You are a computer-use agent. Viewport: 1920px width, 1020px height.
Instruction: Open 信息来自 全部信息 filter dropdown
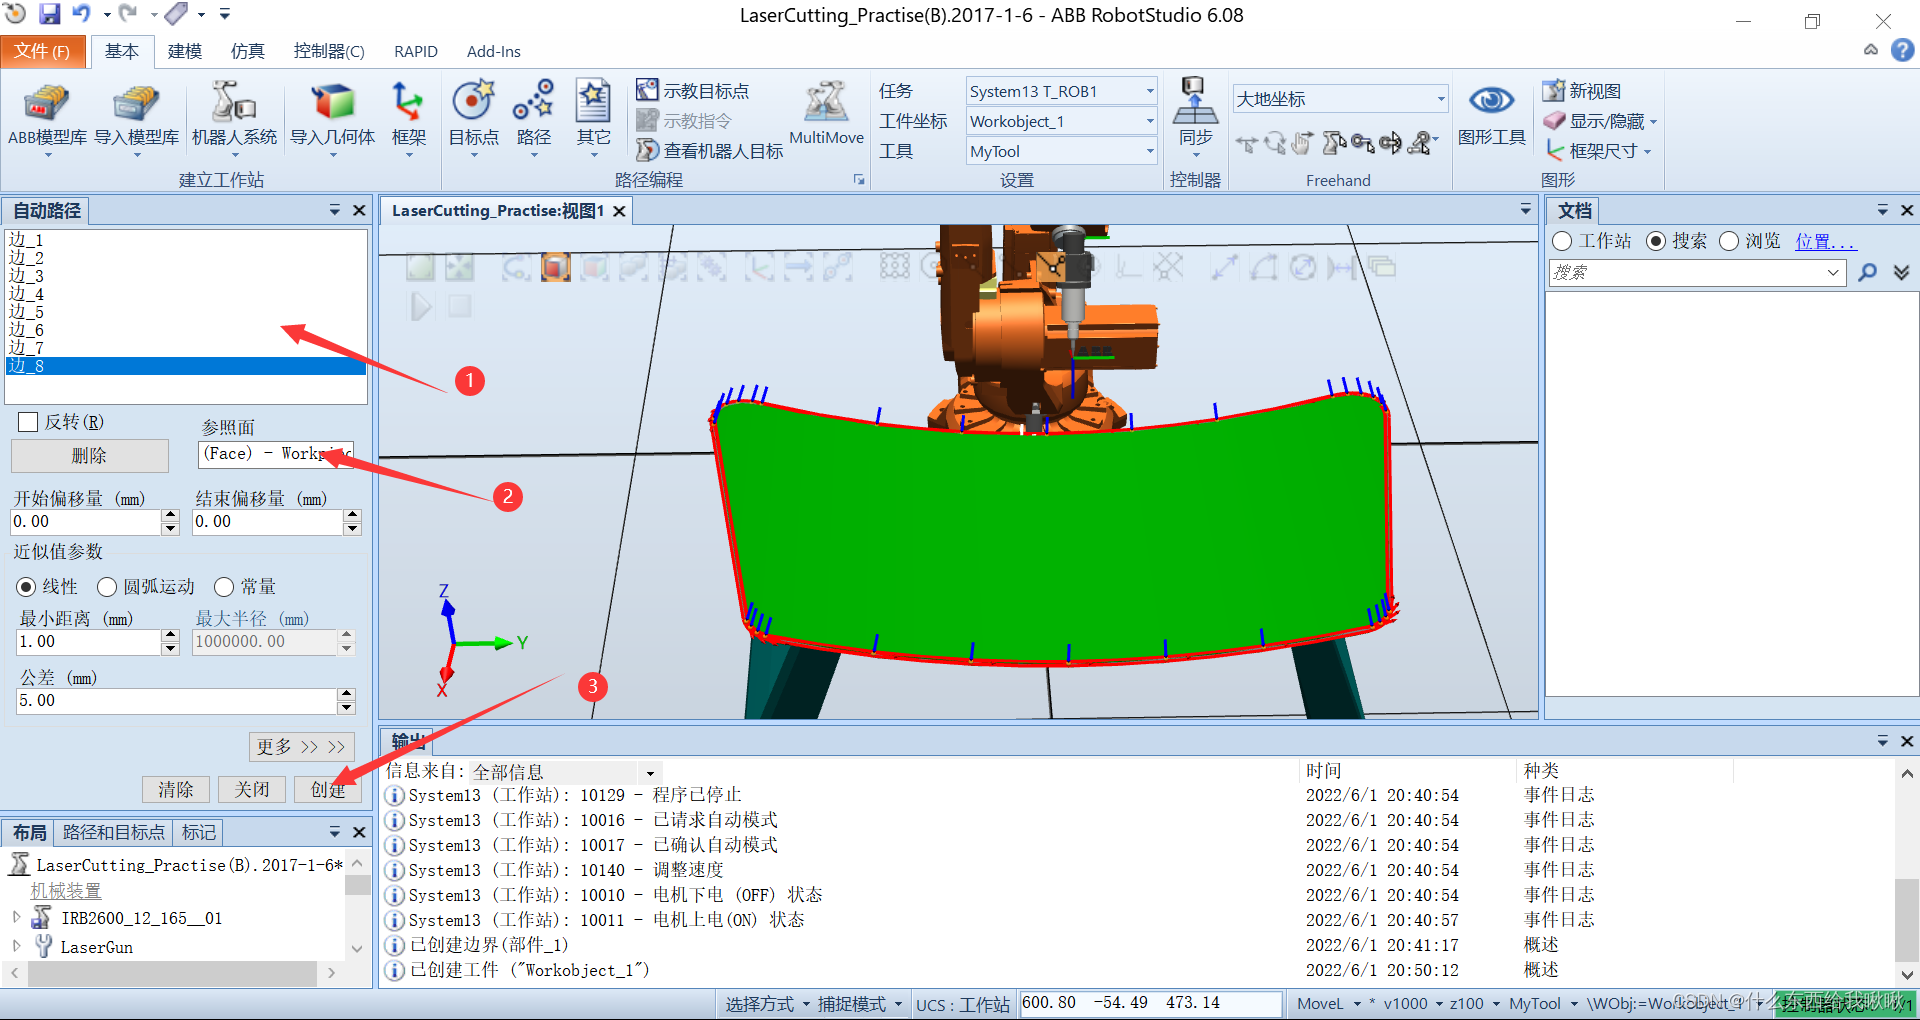click(x=650, y=772)
